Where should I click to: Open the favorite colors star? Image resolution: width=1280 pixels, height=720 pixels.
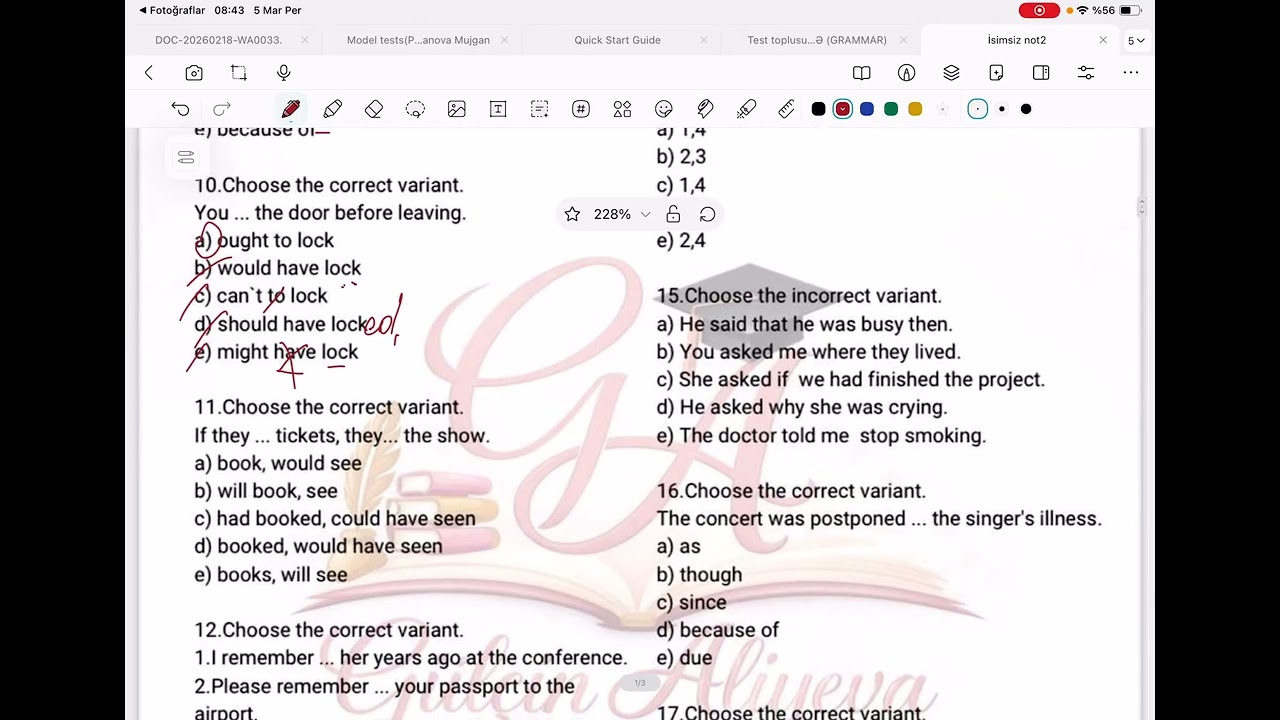[942, 109]
